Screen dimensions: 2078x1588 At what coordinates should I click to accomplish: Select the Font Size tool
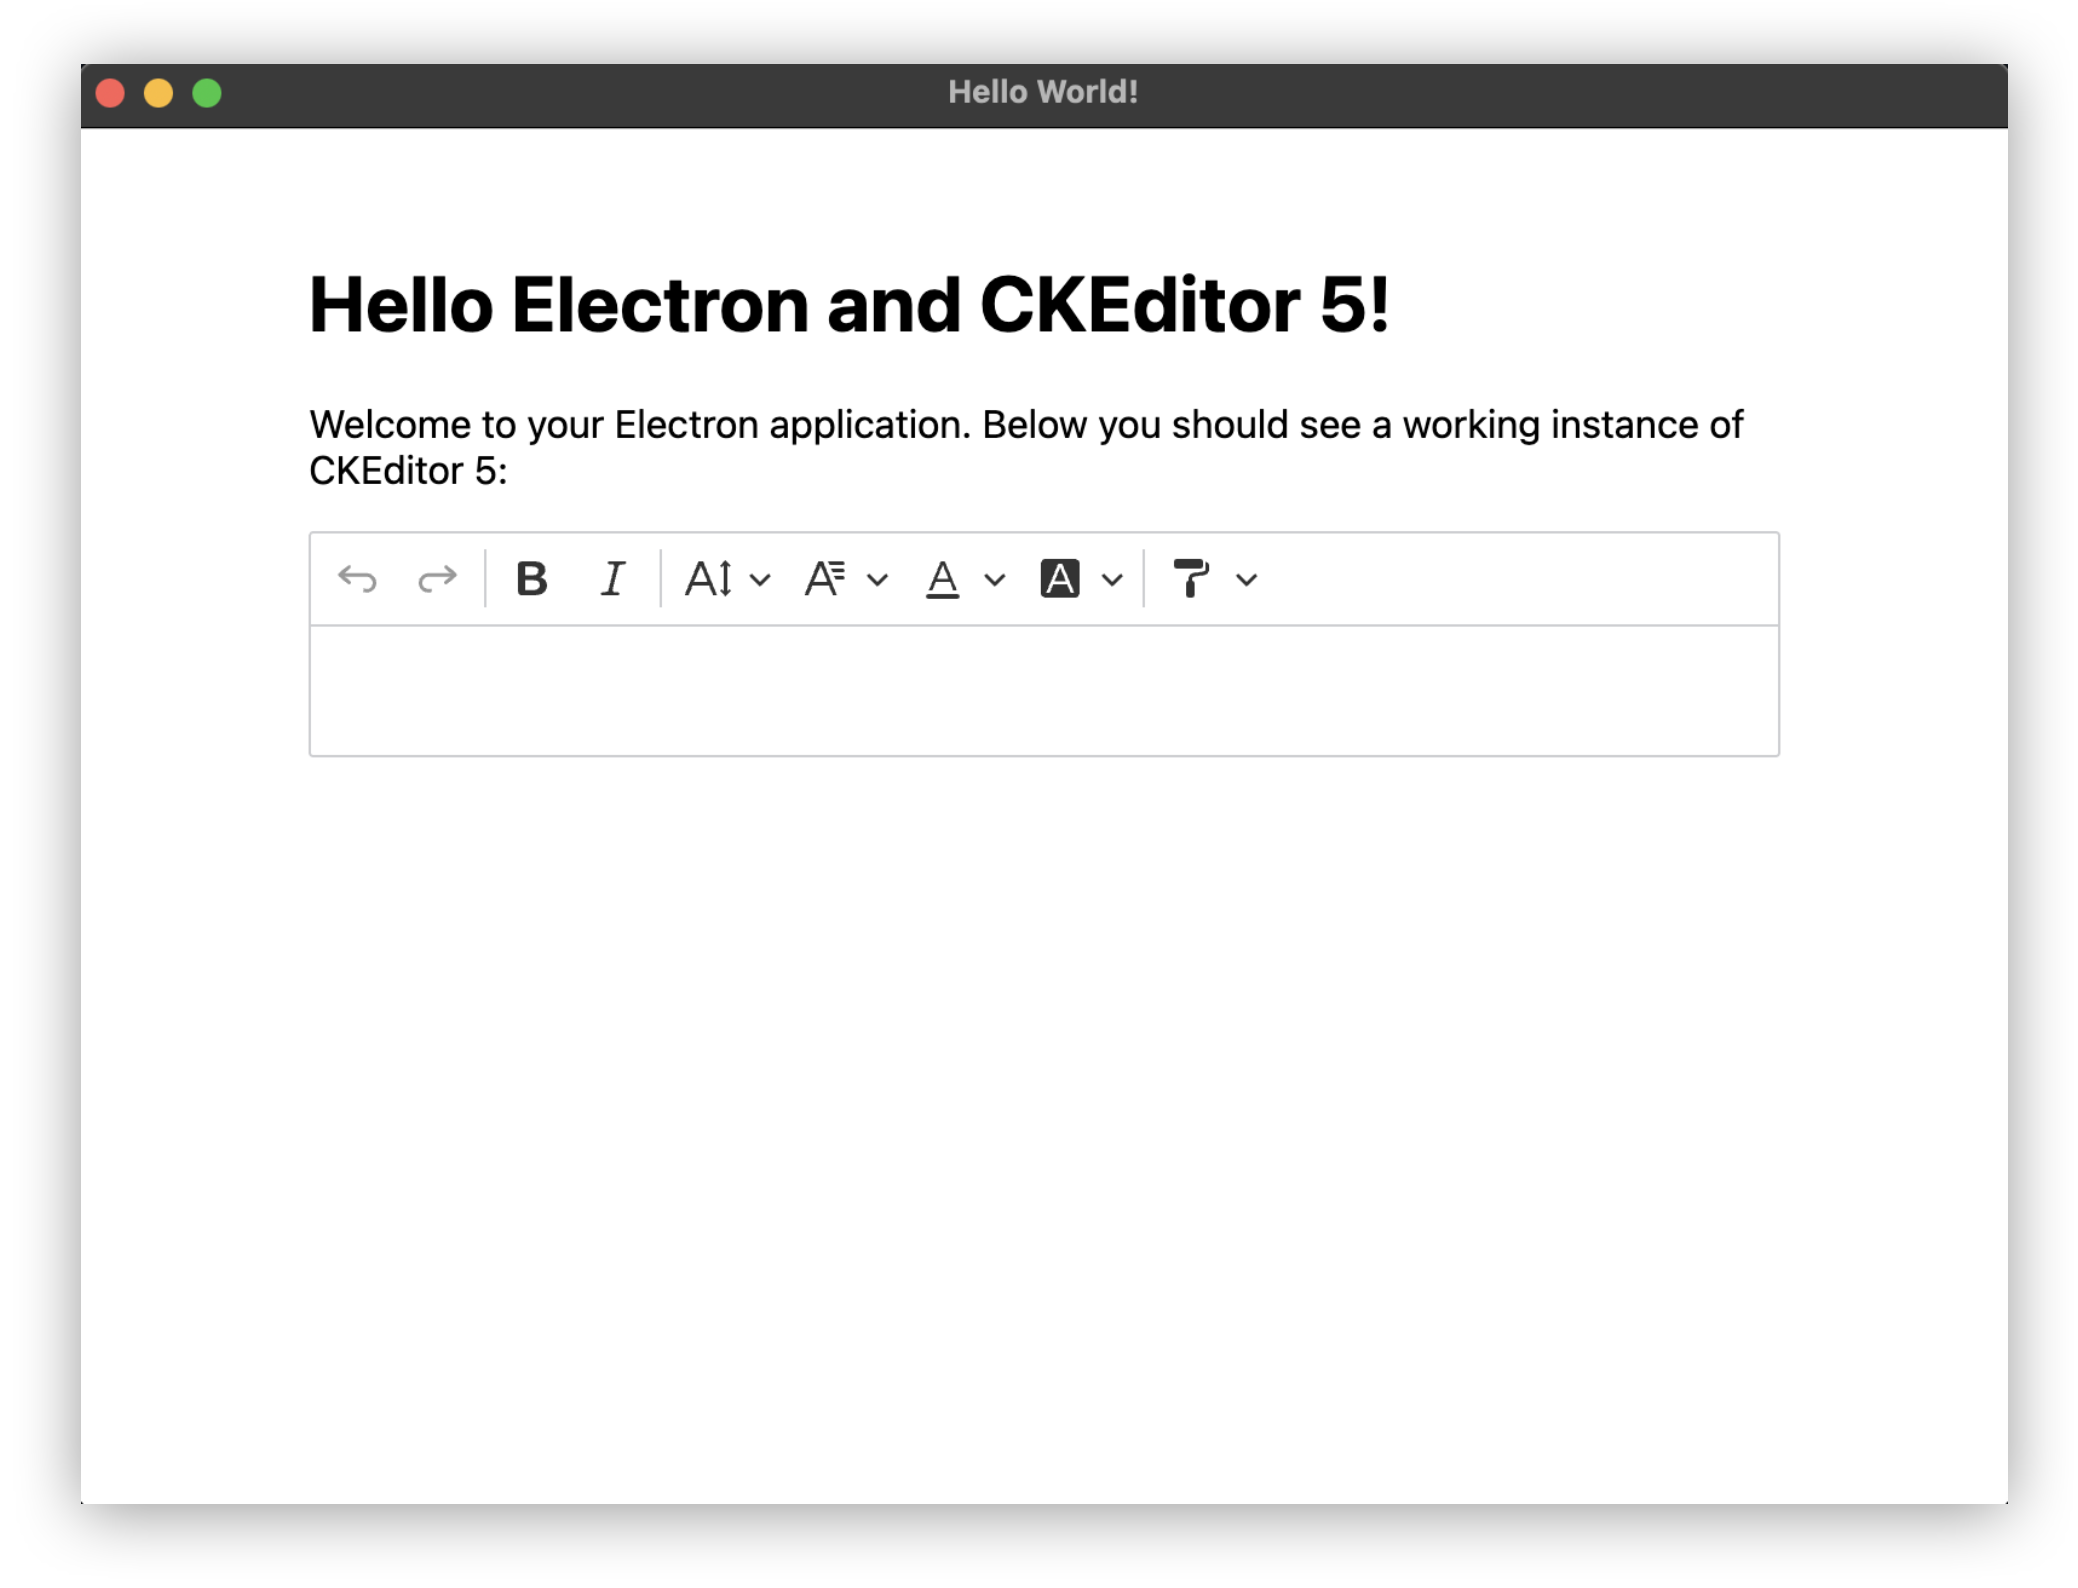710,578
